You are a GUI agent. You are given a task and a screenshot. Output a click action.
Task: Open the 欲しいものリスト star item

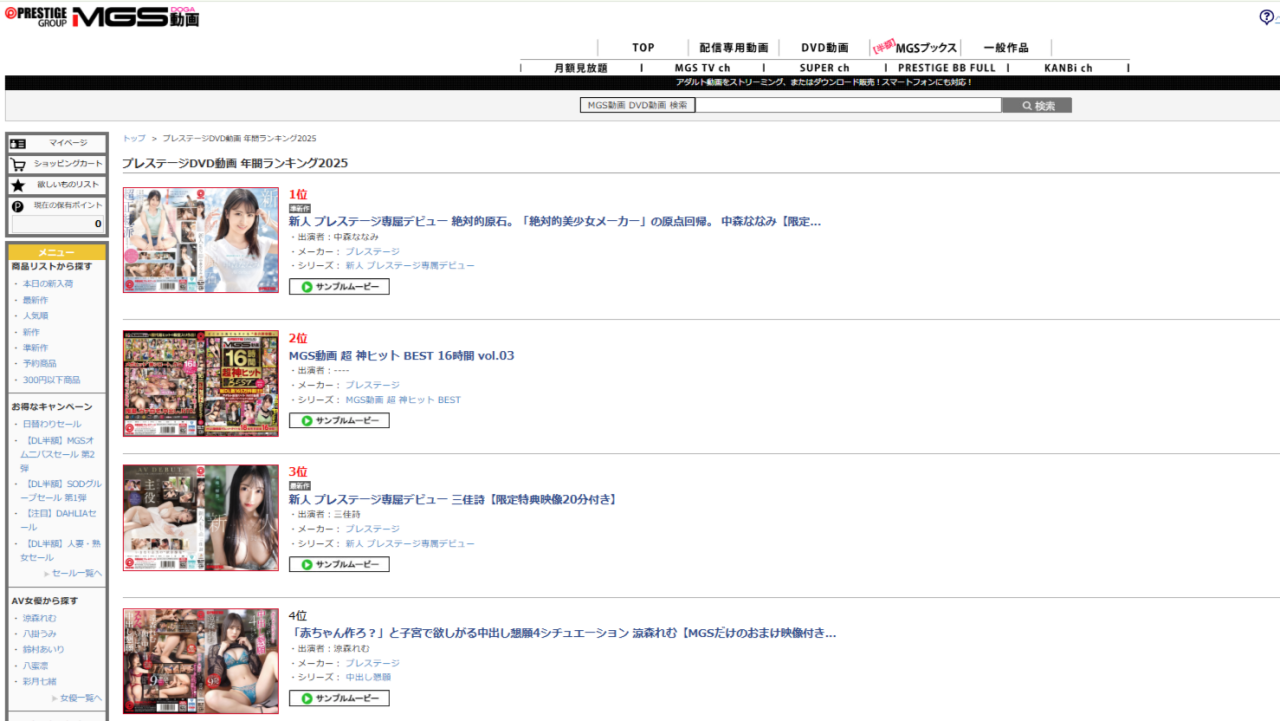coord(57,185)
